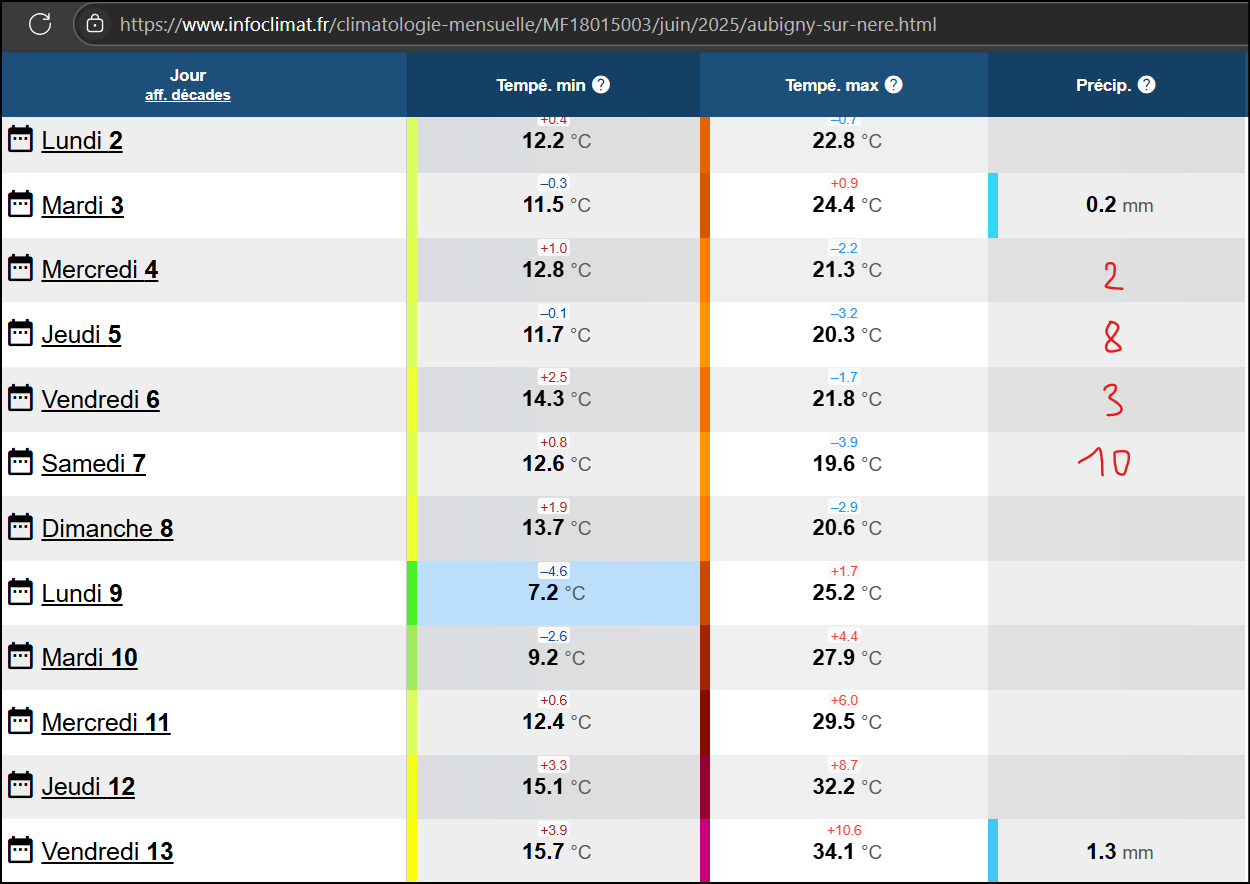Click the calendar icon beside Jeudi 5
The height and width of the screenshot is (884, 1250).
[20, 333]
